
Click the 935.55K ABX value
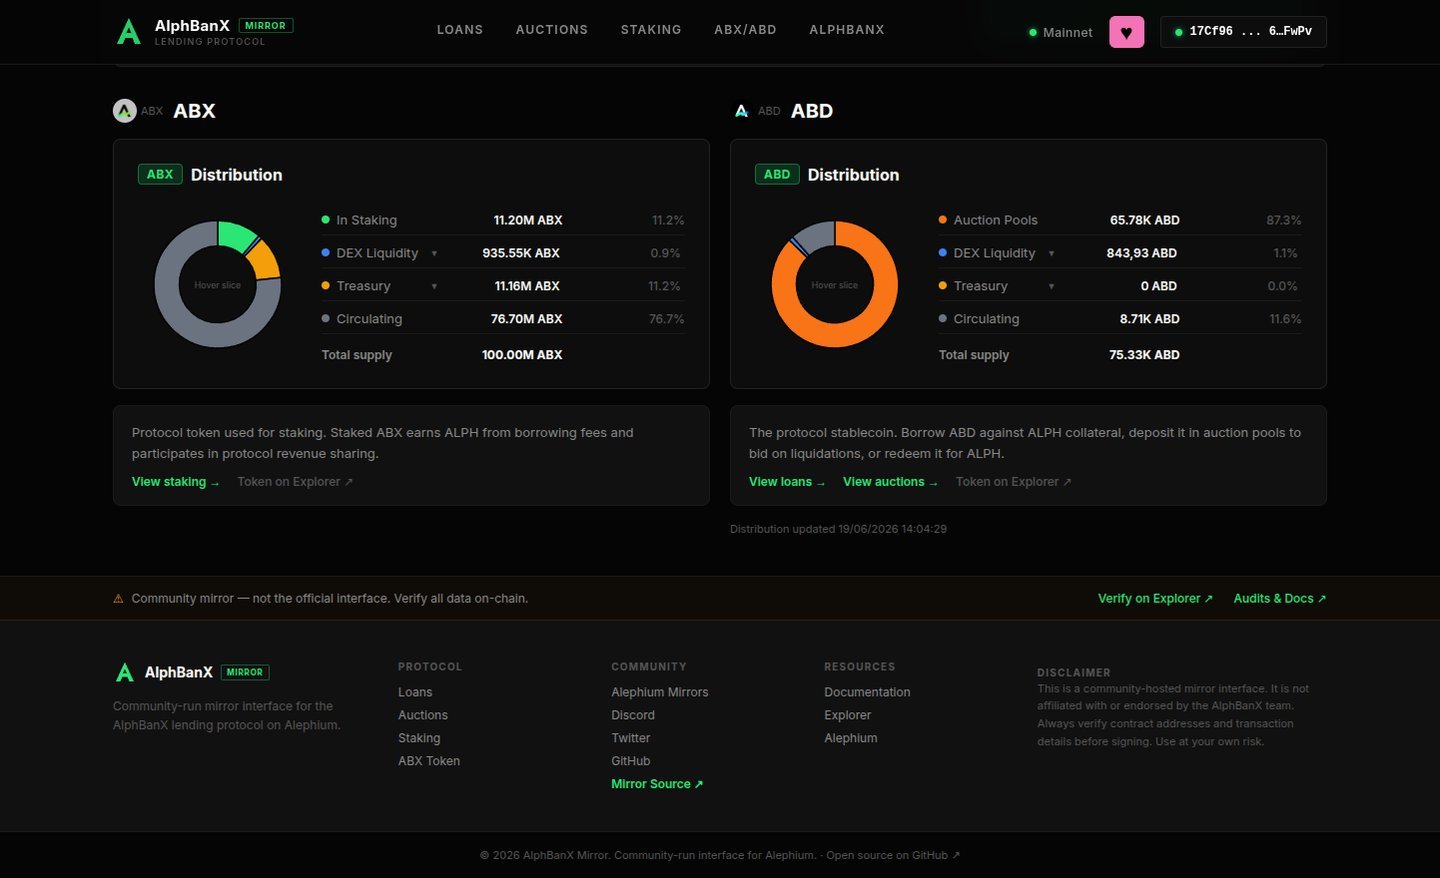521,253
